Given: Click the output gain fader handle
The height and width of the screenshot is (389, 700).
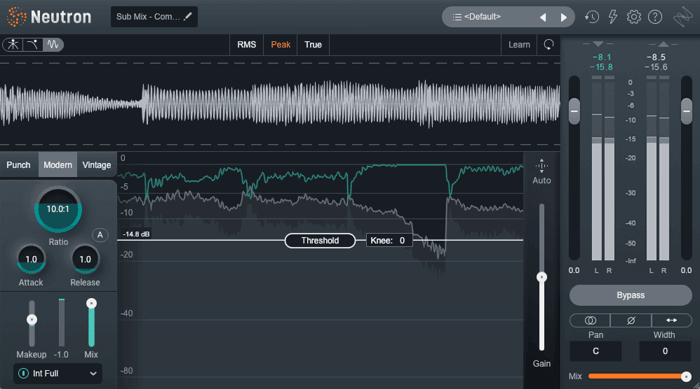Looking at the screenshot, I should pos(687,111).
